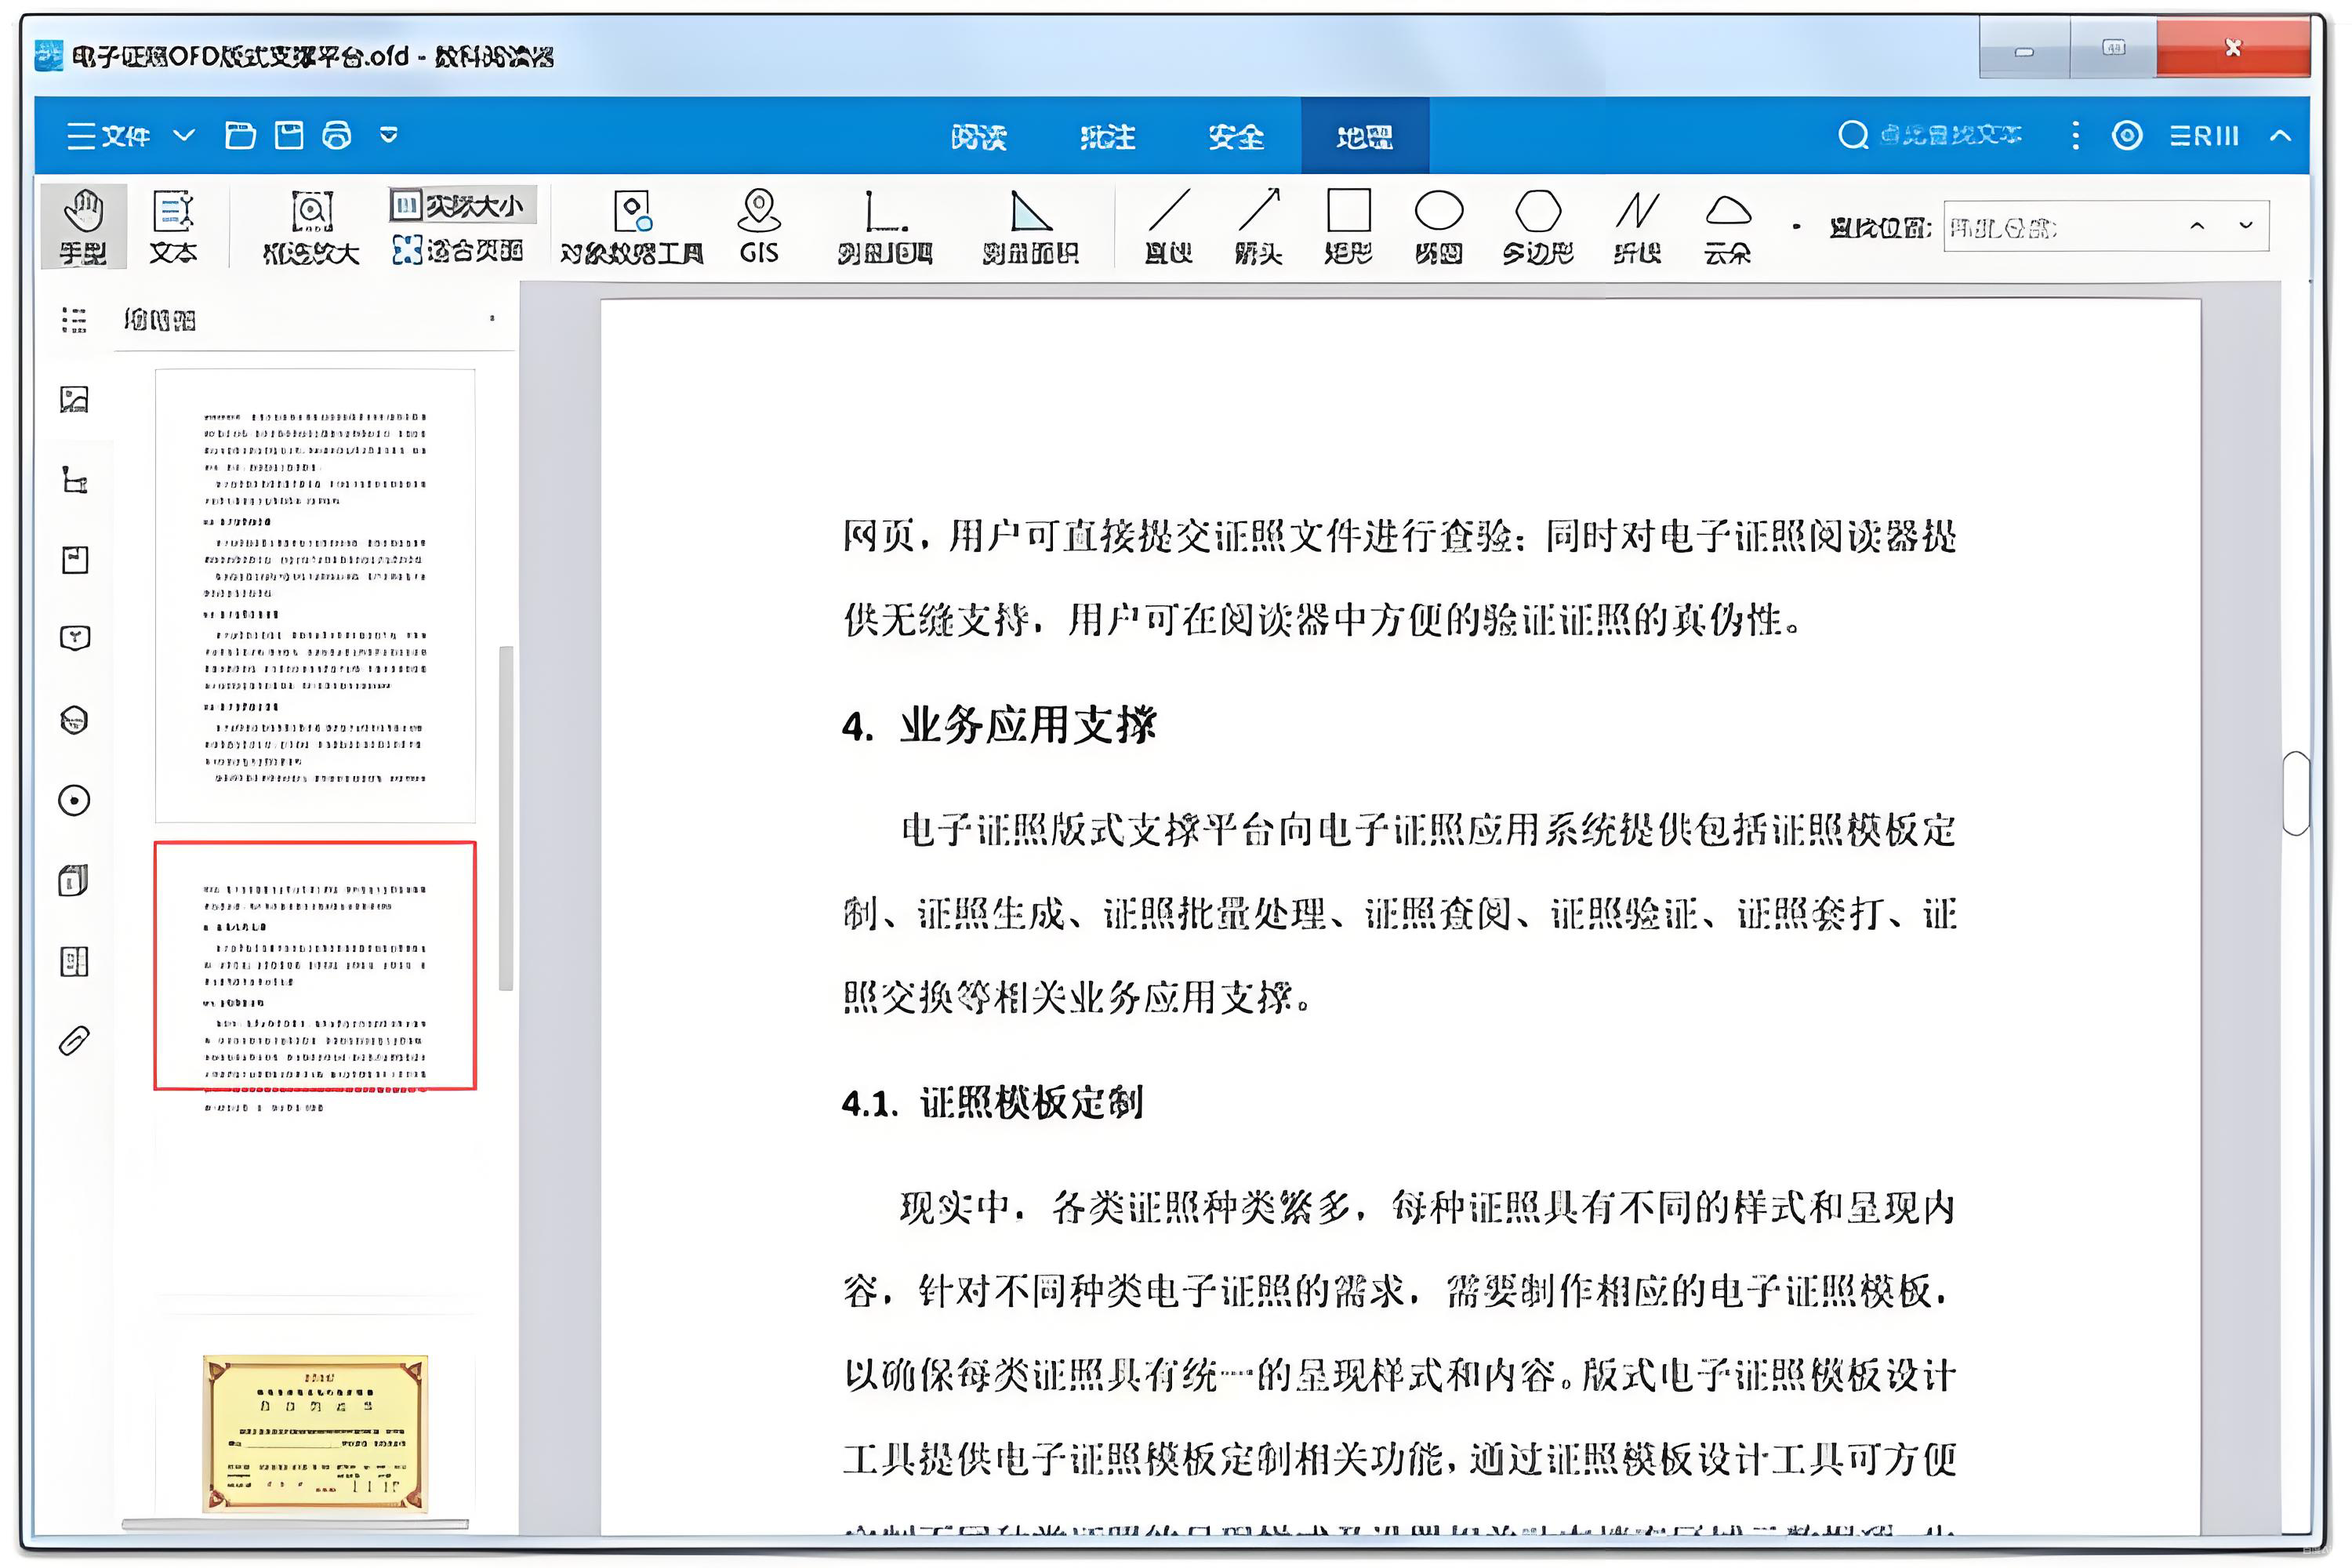Collapse the ribbon with top-right chevron
The height and width of the screenshot is (1568, 2352).
(2280, 136)
